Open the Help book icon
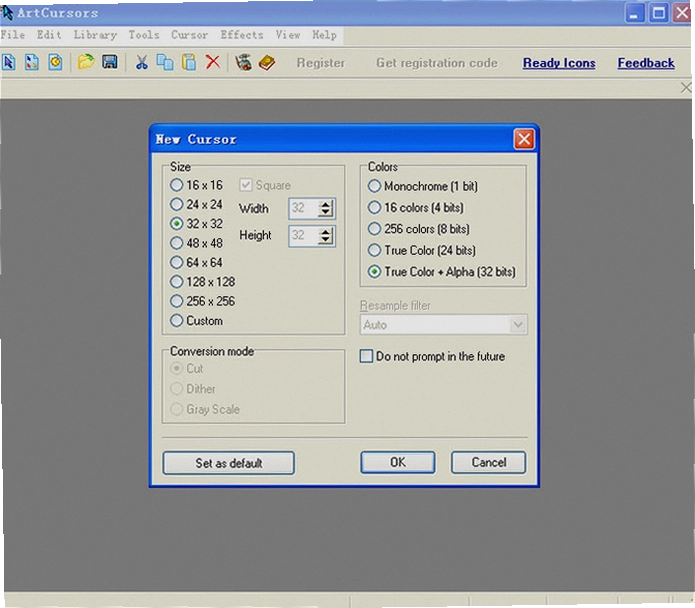The width and height of the screenshot is (695, 608). [267, 62]
